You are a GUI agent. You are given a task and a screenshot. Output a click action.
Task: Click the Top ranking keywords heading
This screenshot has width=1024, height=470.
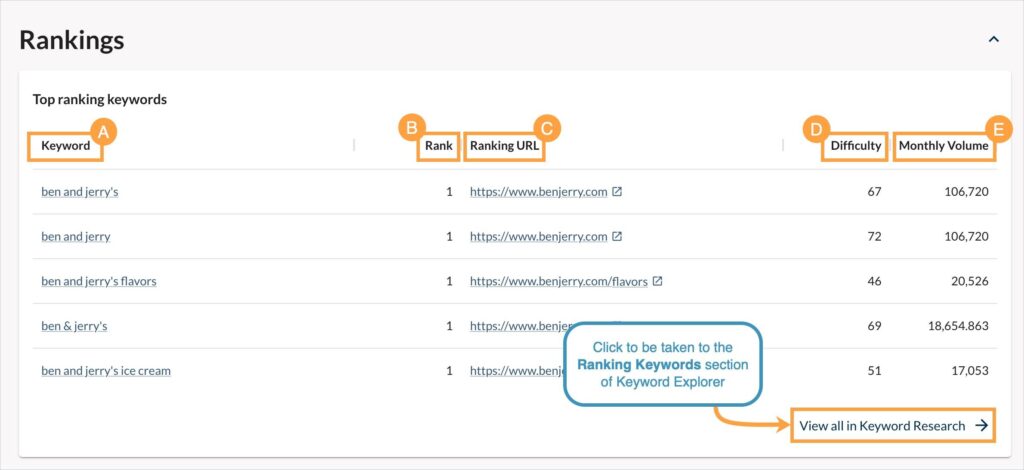tap(100, 100)
